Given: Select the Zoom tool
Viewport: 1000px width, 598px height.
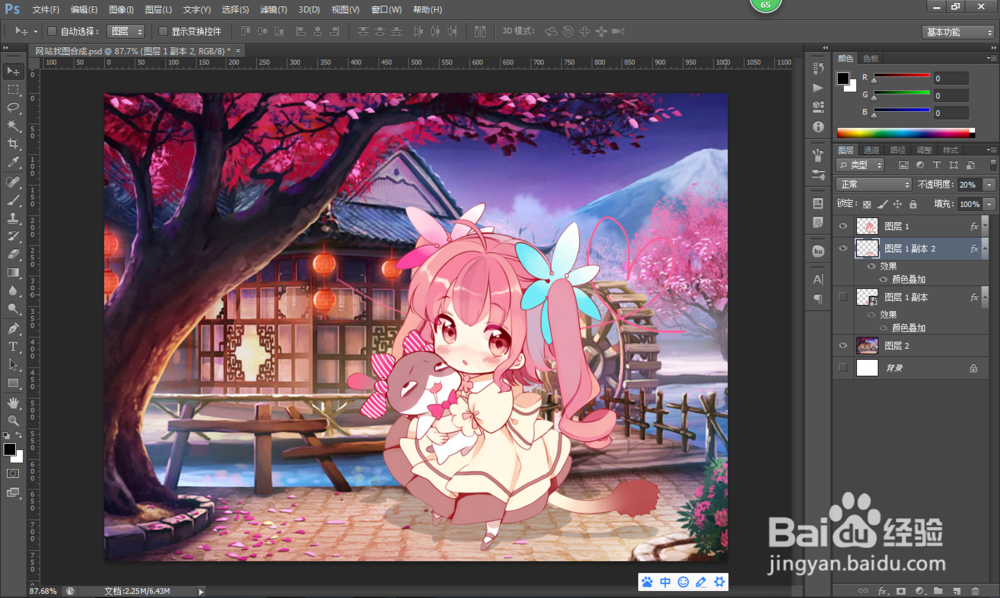Looking at the screenshot, I should pos(13,421).
